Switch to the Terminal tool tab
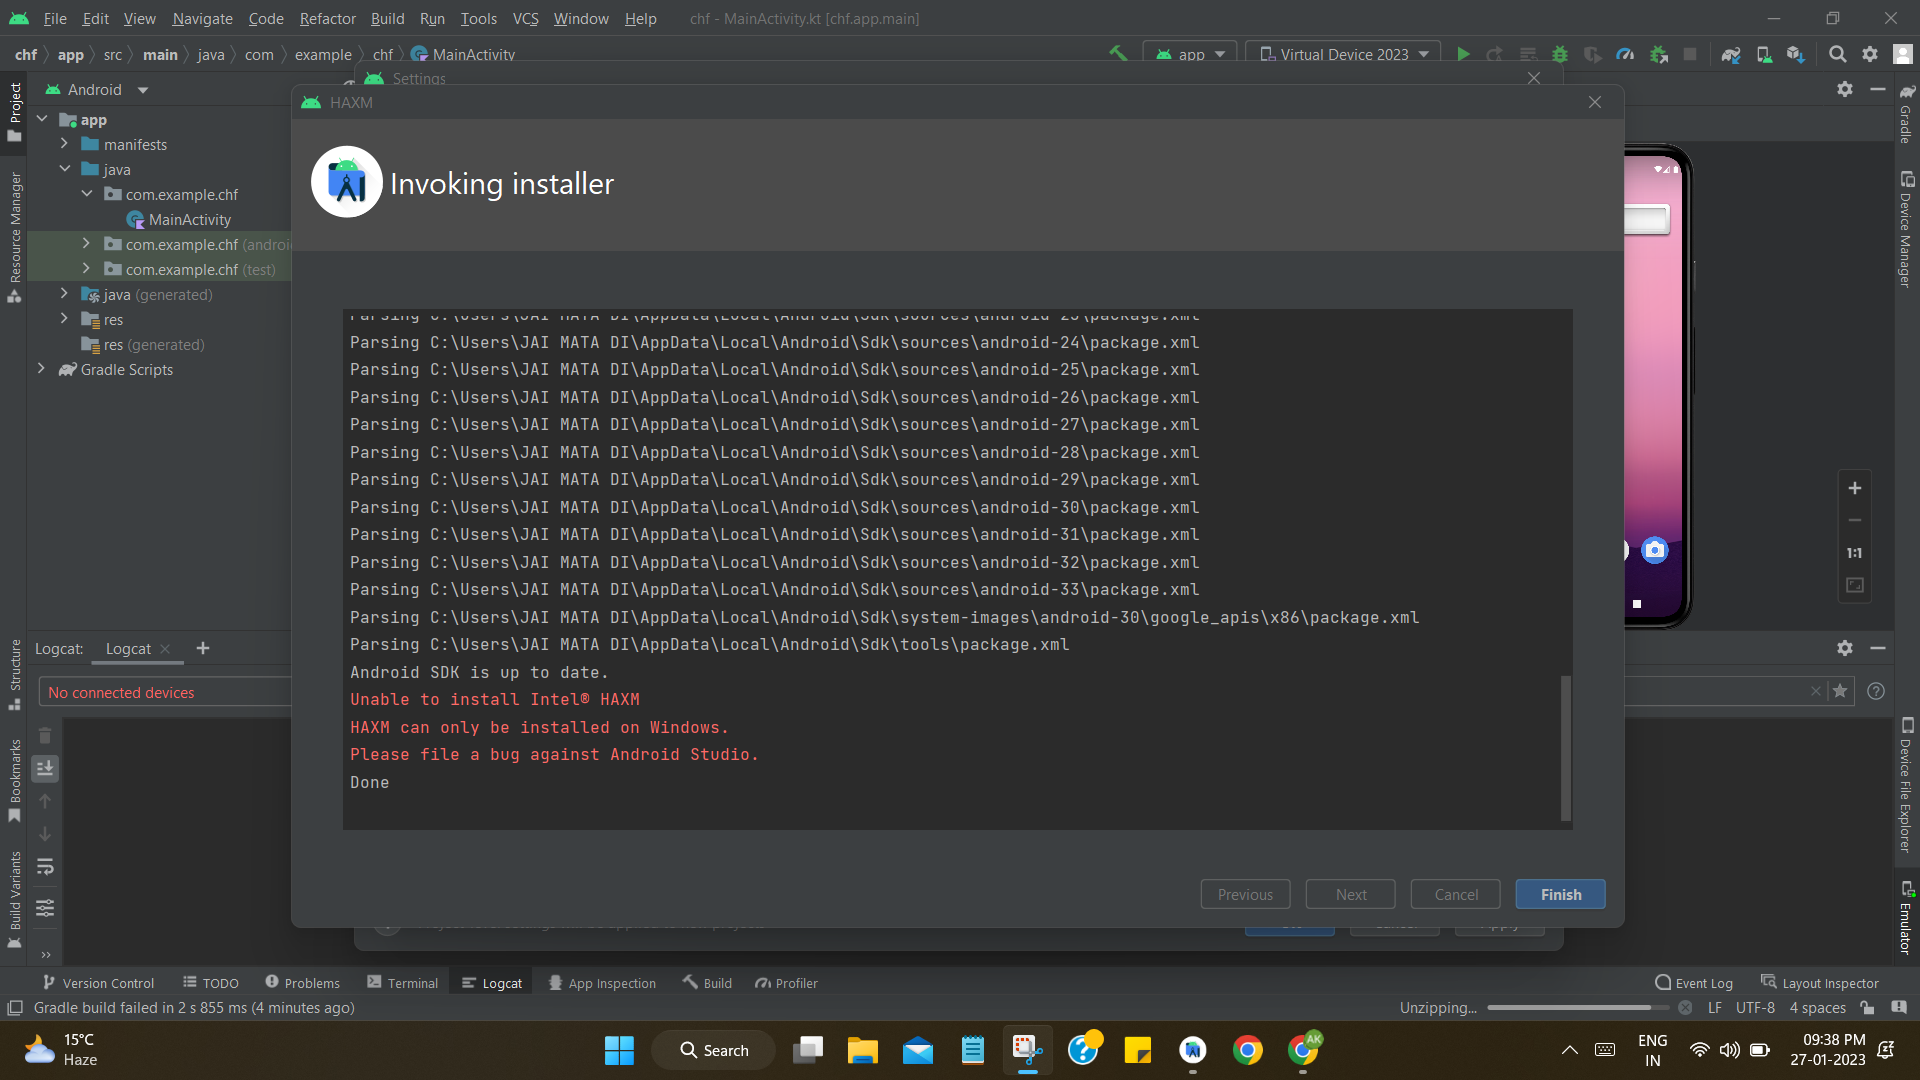Viewport: 1920px width, 1080px height. [403, 983]
